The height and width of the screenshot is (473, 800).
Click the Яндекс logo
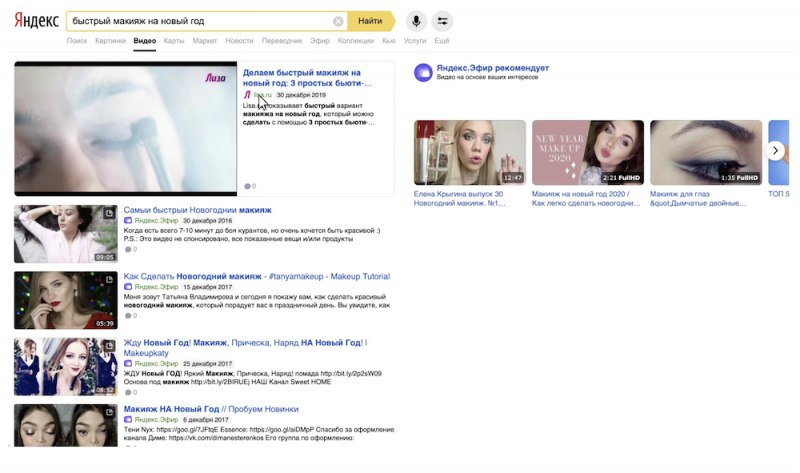point(36,20)
